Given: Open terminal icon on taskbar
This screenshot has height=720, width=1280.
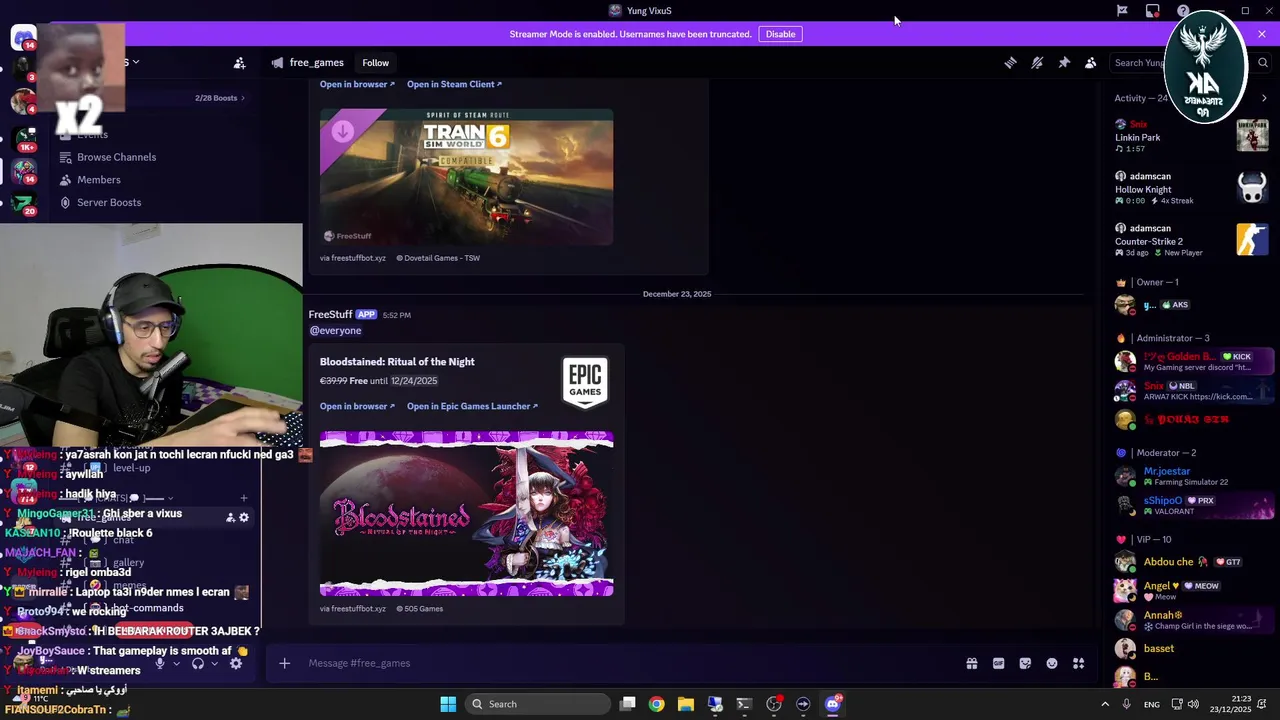Looking at the screenshot, I should (x=744, y=704).
